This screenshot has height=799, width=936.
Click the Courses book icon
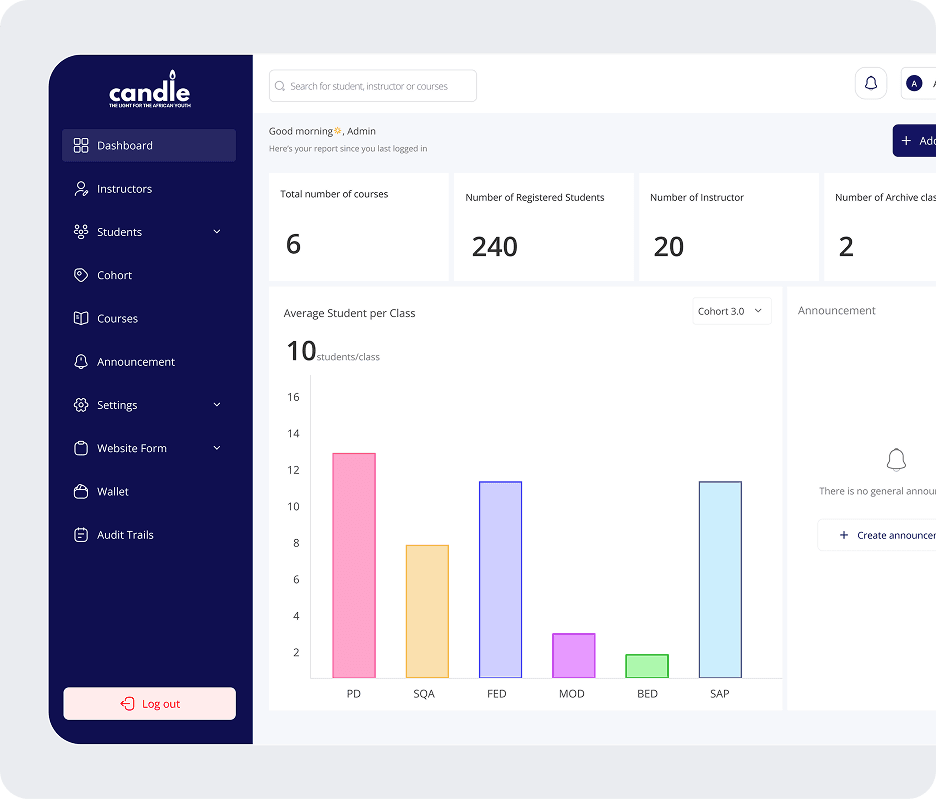point(81,319)
